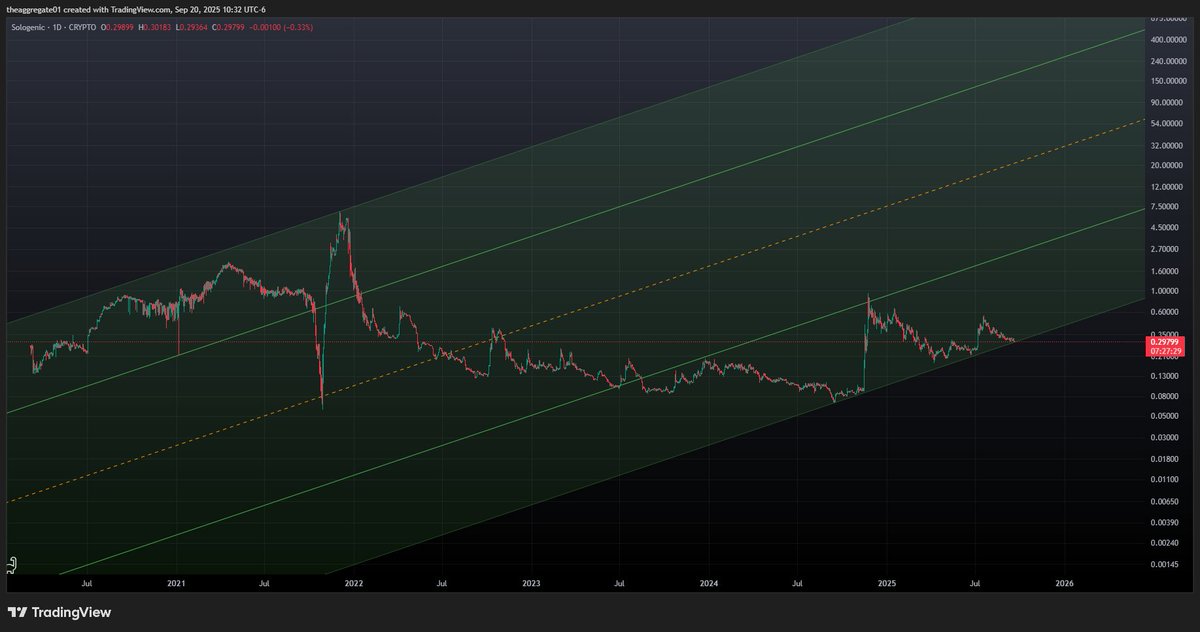Image resolution: width=1200 pixels, height=632 pixels.
Task: Click the 2025 label on the time axis
Action: (x=887, y=582)
